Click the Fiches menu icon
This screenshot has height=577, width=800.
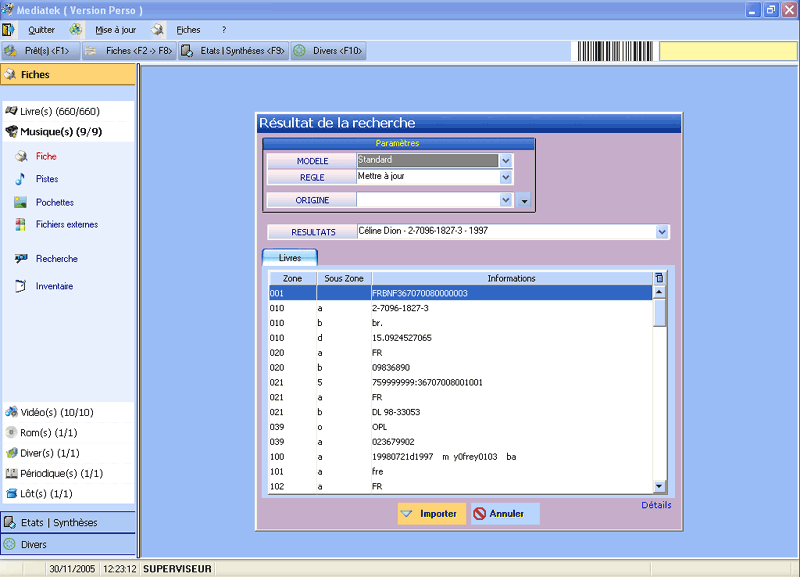coord(158,30)
